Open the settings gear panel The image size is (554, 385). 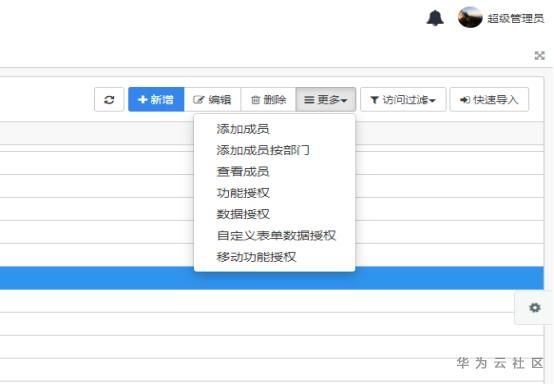pos(535,308)
